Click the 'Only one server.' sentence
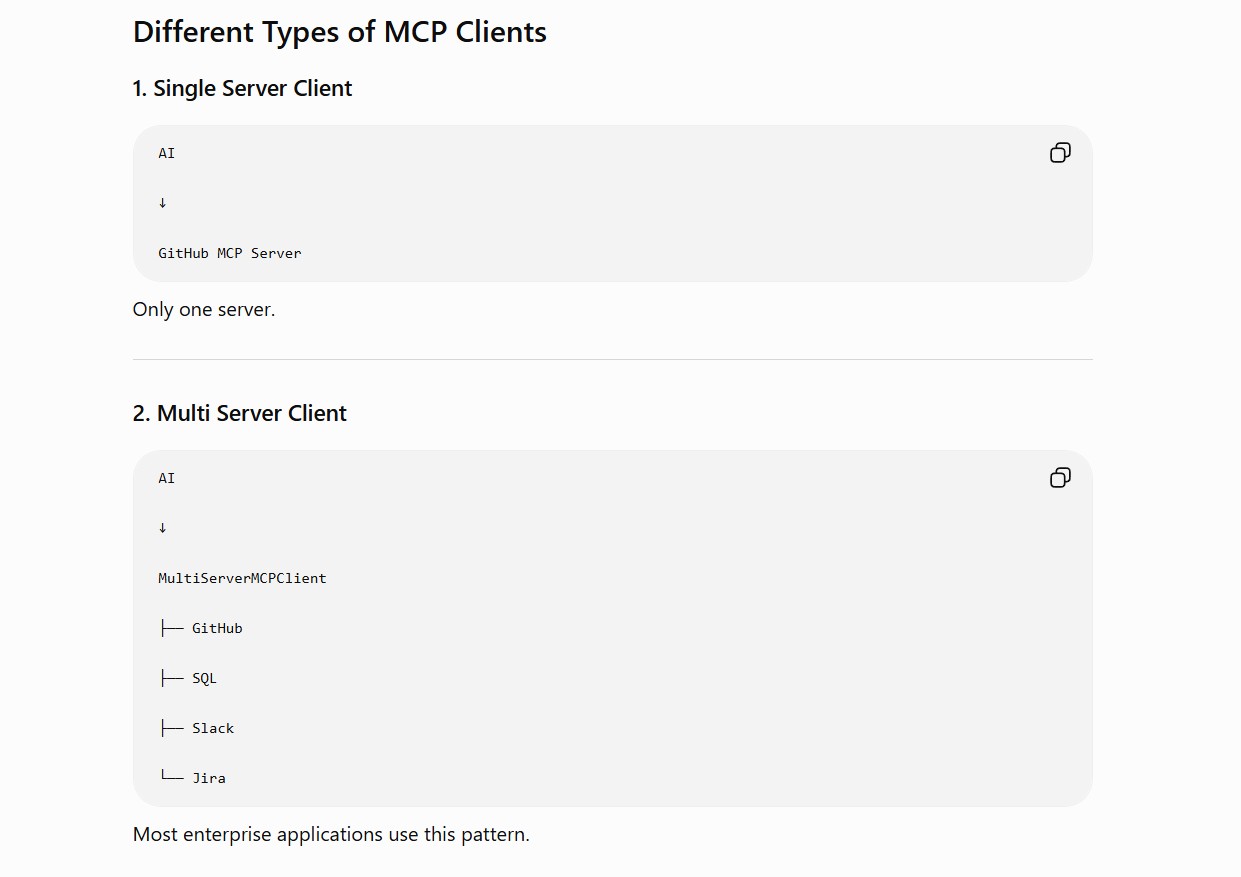 coord(204,310)
